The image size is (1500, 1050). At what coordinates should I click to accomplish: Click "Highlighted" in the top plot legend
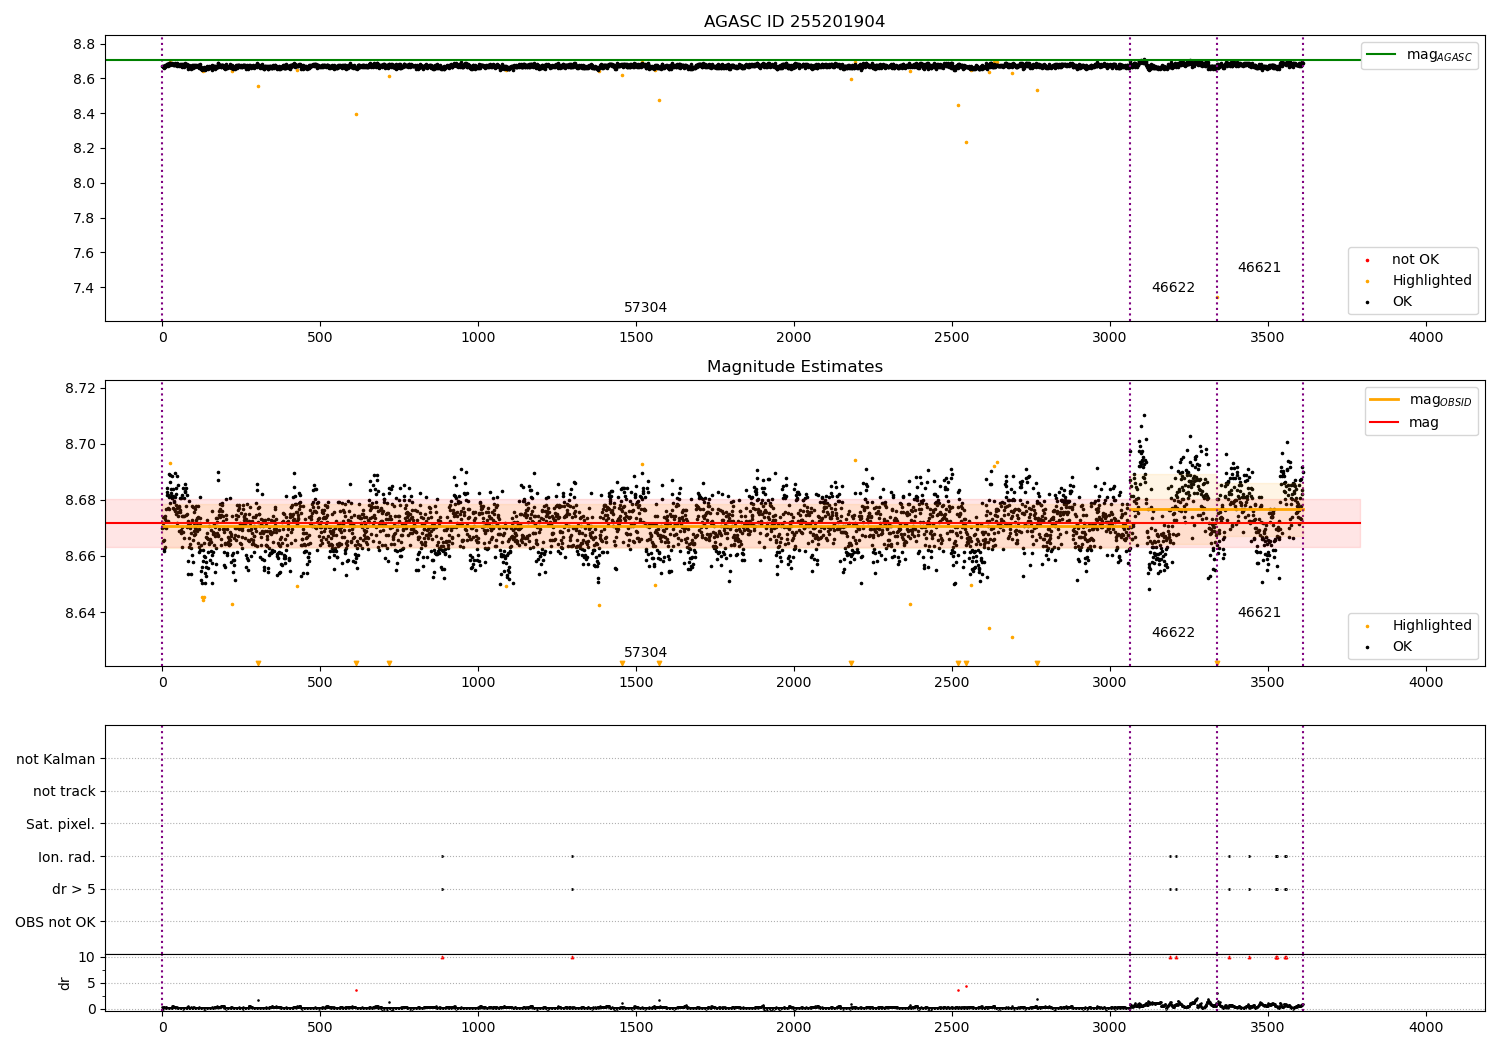coord(1431,281)
